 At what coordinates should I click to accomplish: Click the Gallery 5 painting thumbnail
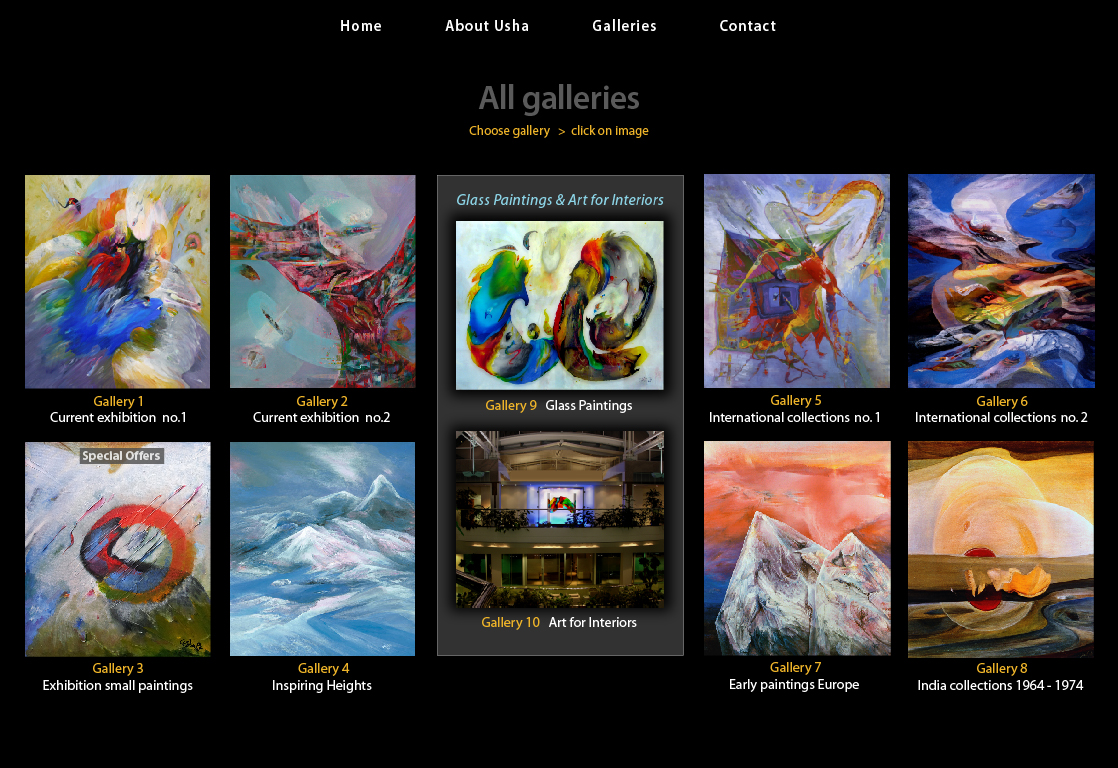point(796,281)
